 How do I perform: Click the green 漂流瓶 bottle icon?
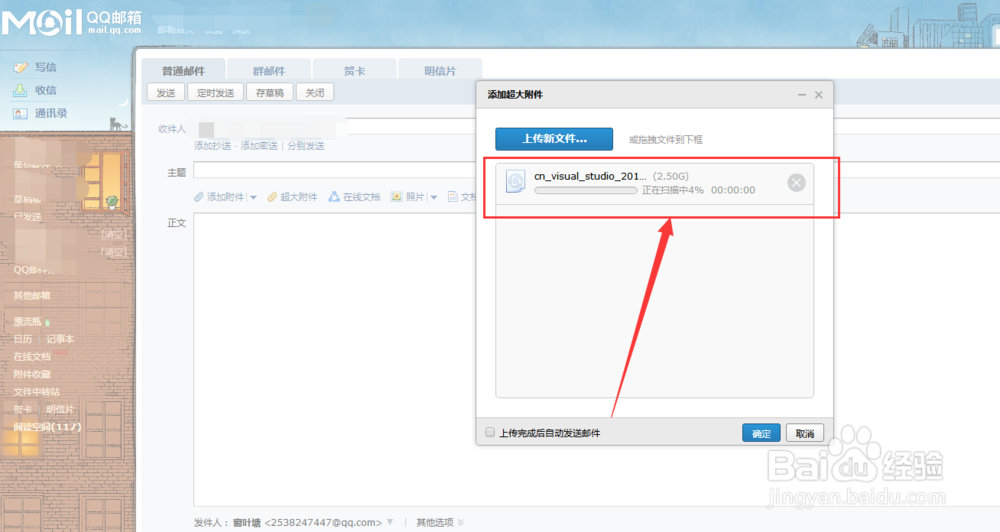[48, 322]
